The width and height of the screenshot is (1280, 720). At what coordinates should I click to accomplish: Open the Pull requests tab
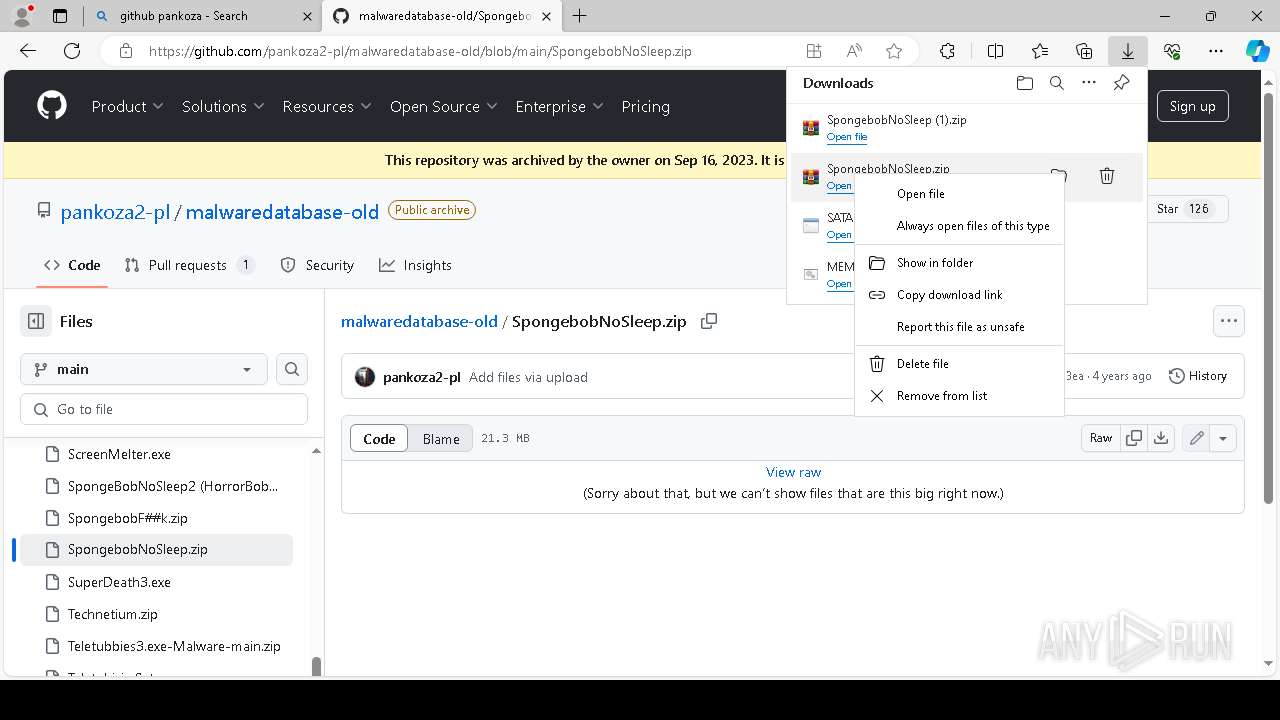189,265
